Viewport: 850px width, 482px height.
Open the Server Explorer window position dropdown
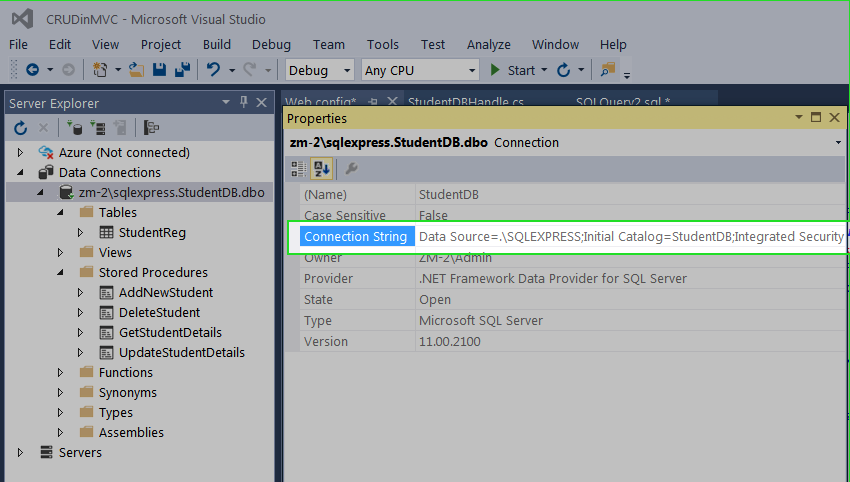tap(226, 102)
